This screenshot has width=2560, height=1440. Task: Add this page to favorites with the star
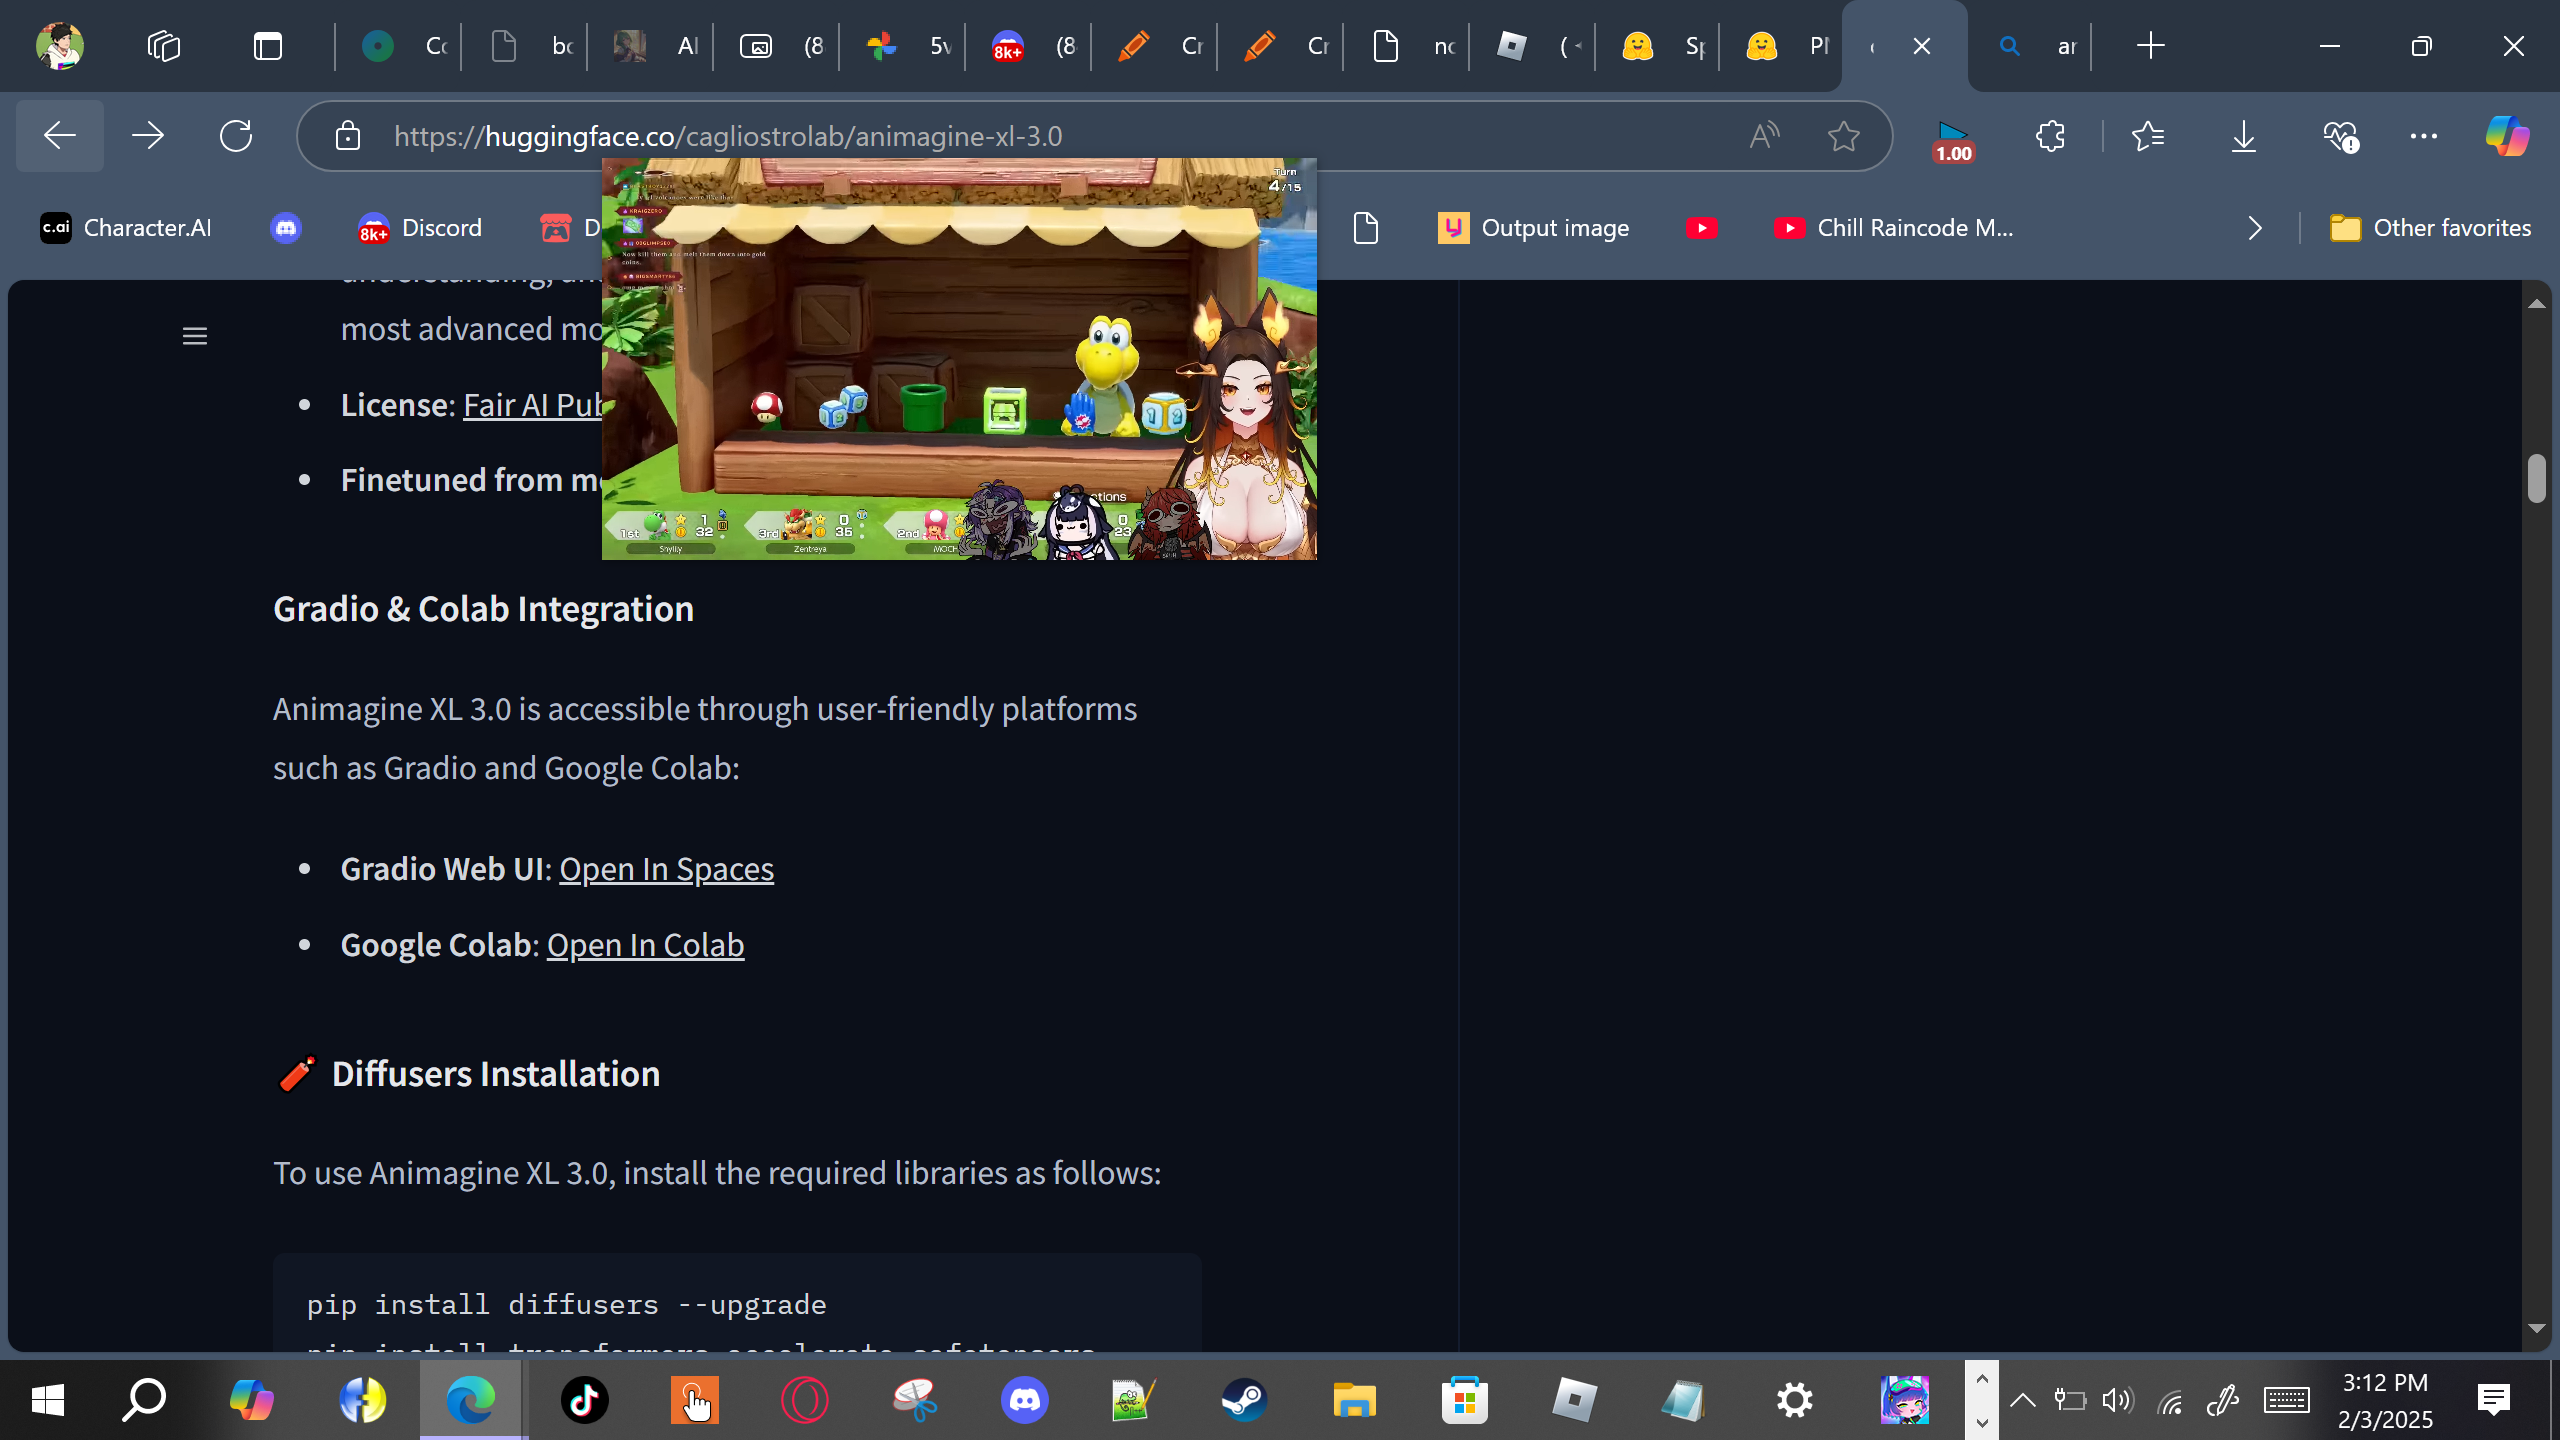(x=1844, y=136)
